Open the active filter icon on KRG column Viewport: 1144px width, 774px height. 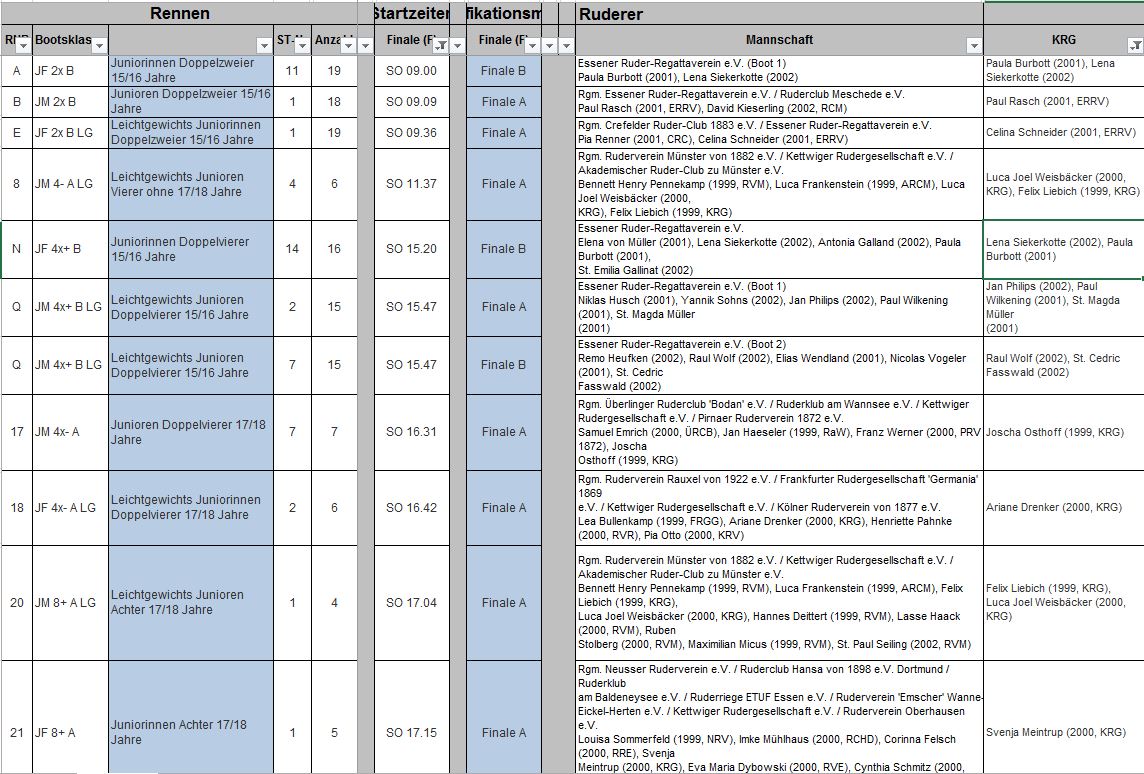[1134, 45]
